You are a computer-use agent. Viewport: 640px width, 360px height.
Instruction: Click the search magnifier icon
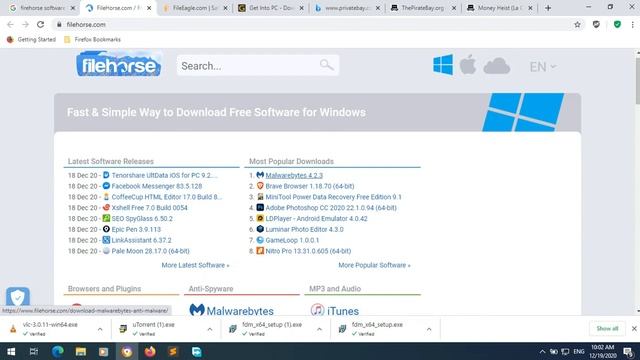pos(327,65)
